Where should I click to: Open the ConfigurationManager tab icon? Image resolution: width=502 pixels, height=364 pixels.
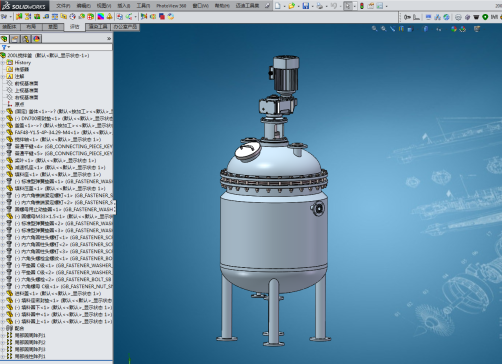pyautogui.click(x=26, y=39)
